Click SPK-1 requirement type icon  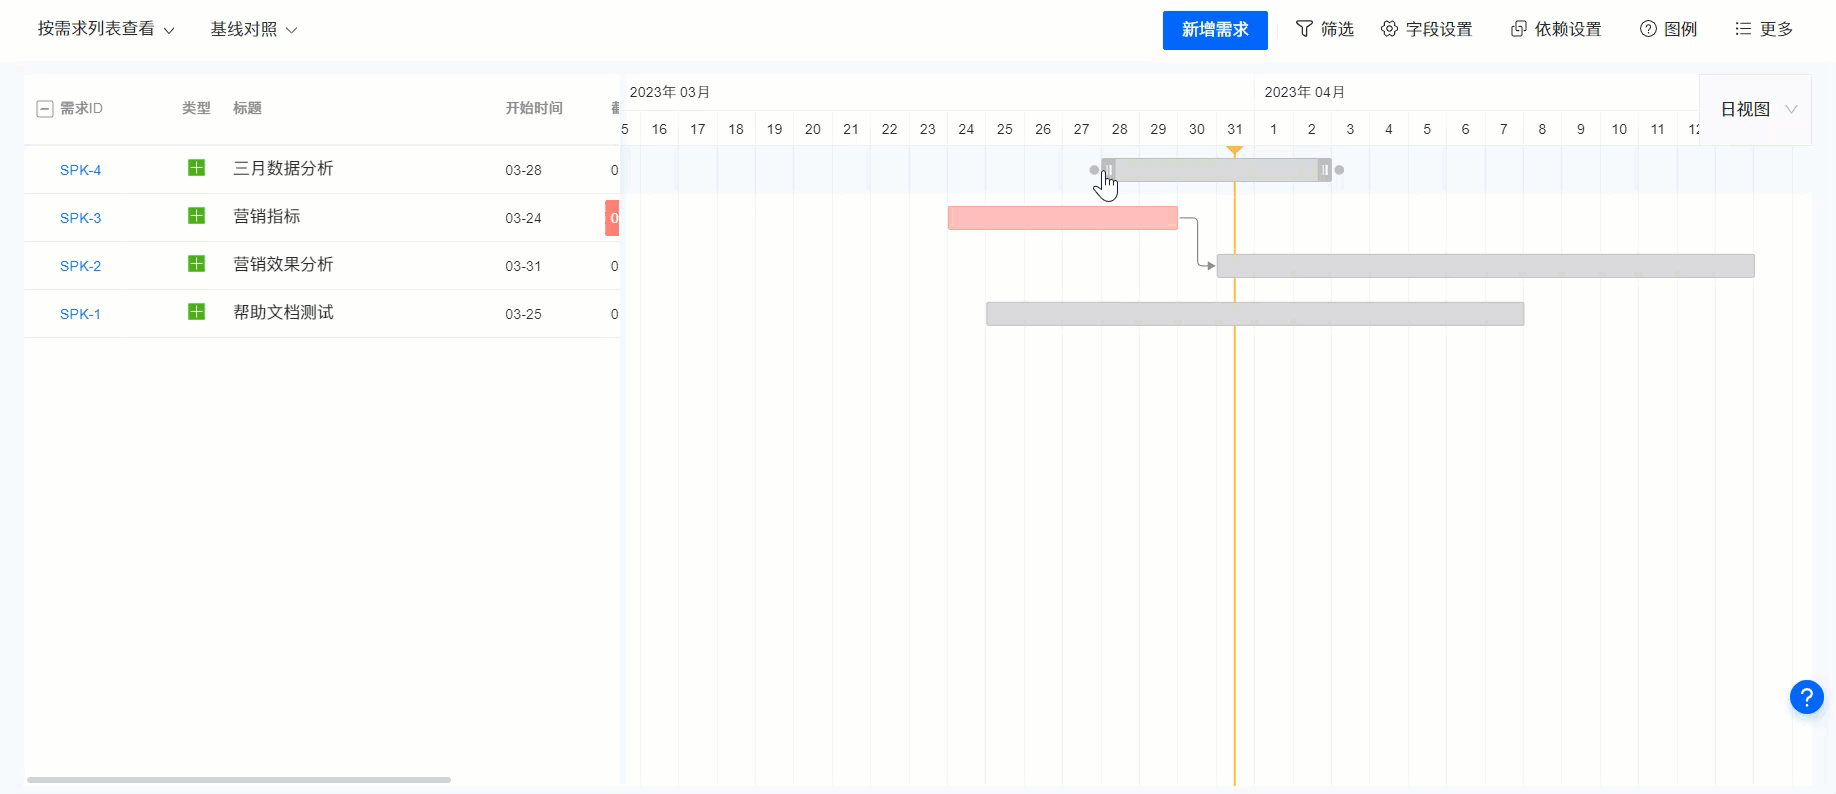point(196,312)
